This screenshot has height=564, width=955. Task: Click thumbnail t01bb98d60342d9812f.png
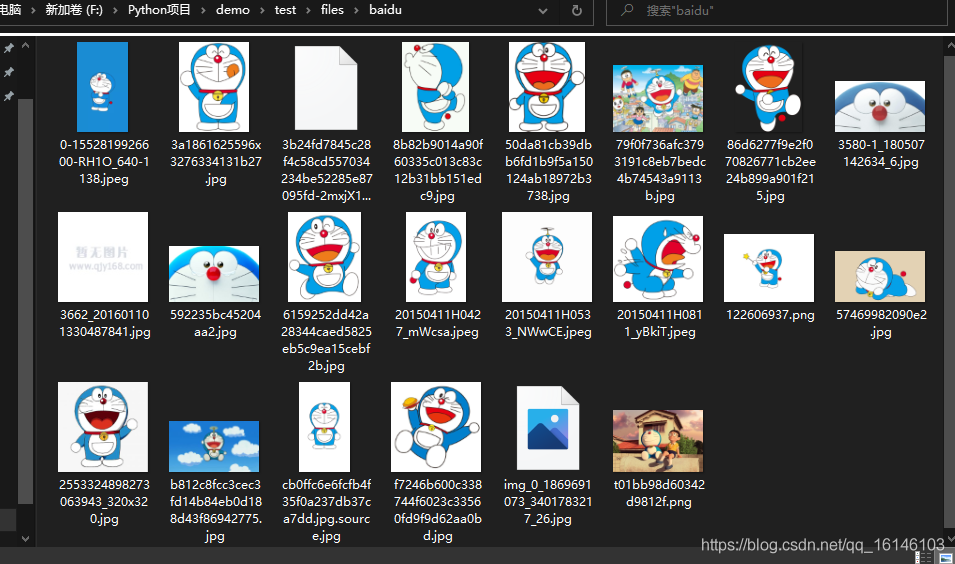click(x=658, y=440)
